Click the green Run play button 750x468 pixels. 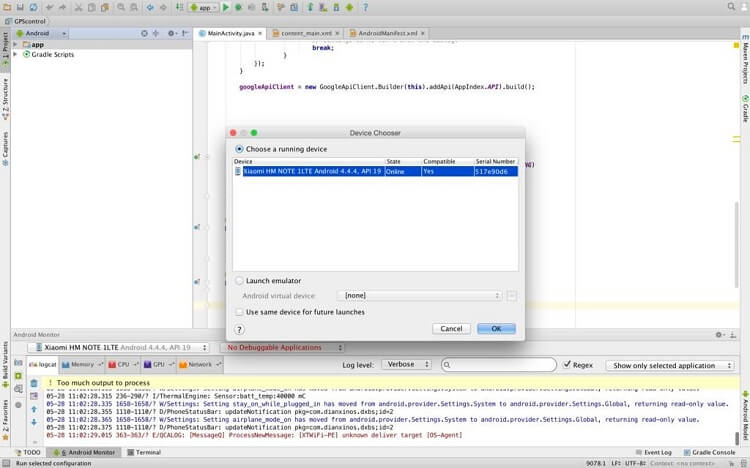[226, 7]
